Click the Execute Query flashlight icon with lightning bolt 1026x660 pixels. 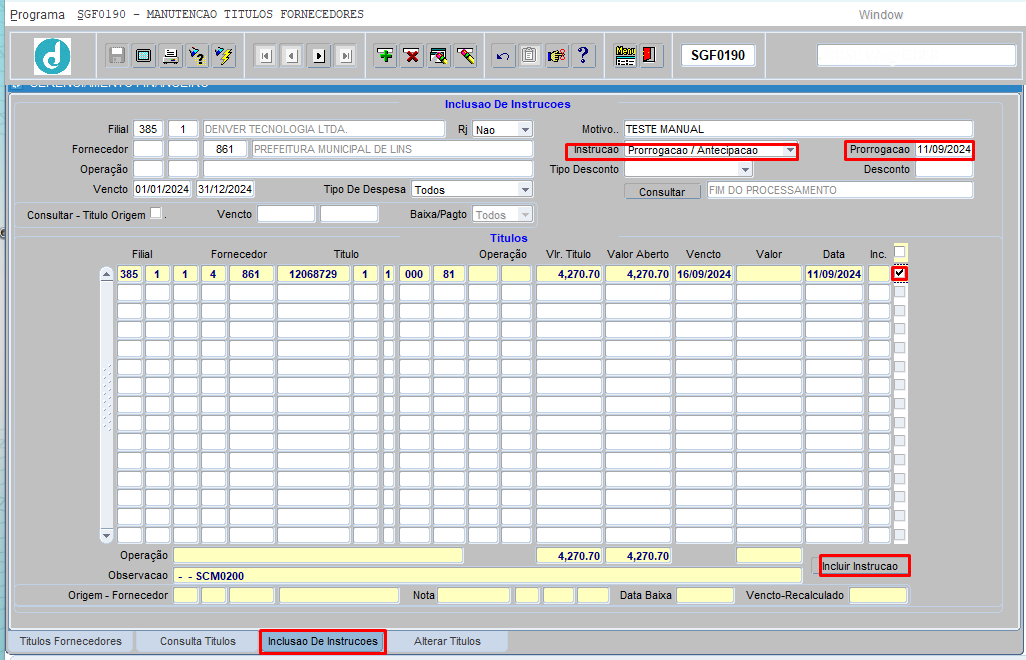(x=224, y=56)
